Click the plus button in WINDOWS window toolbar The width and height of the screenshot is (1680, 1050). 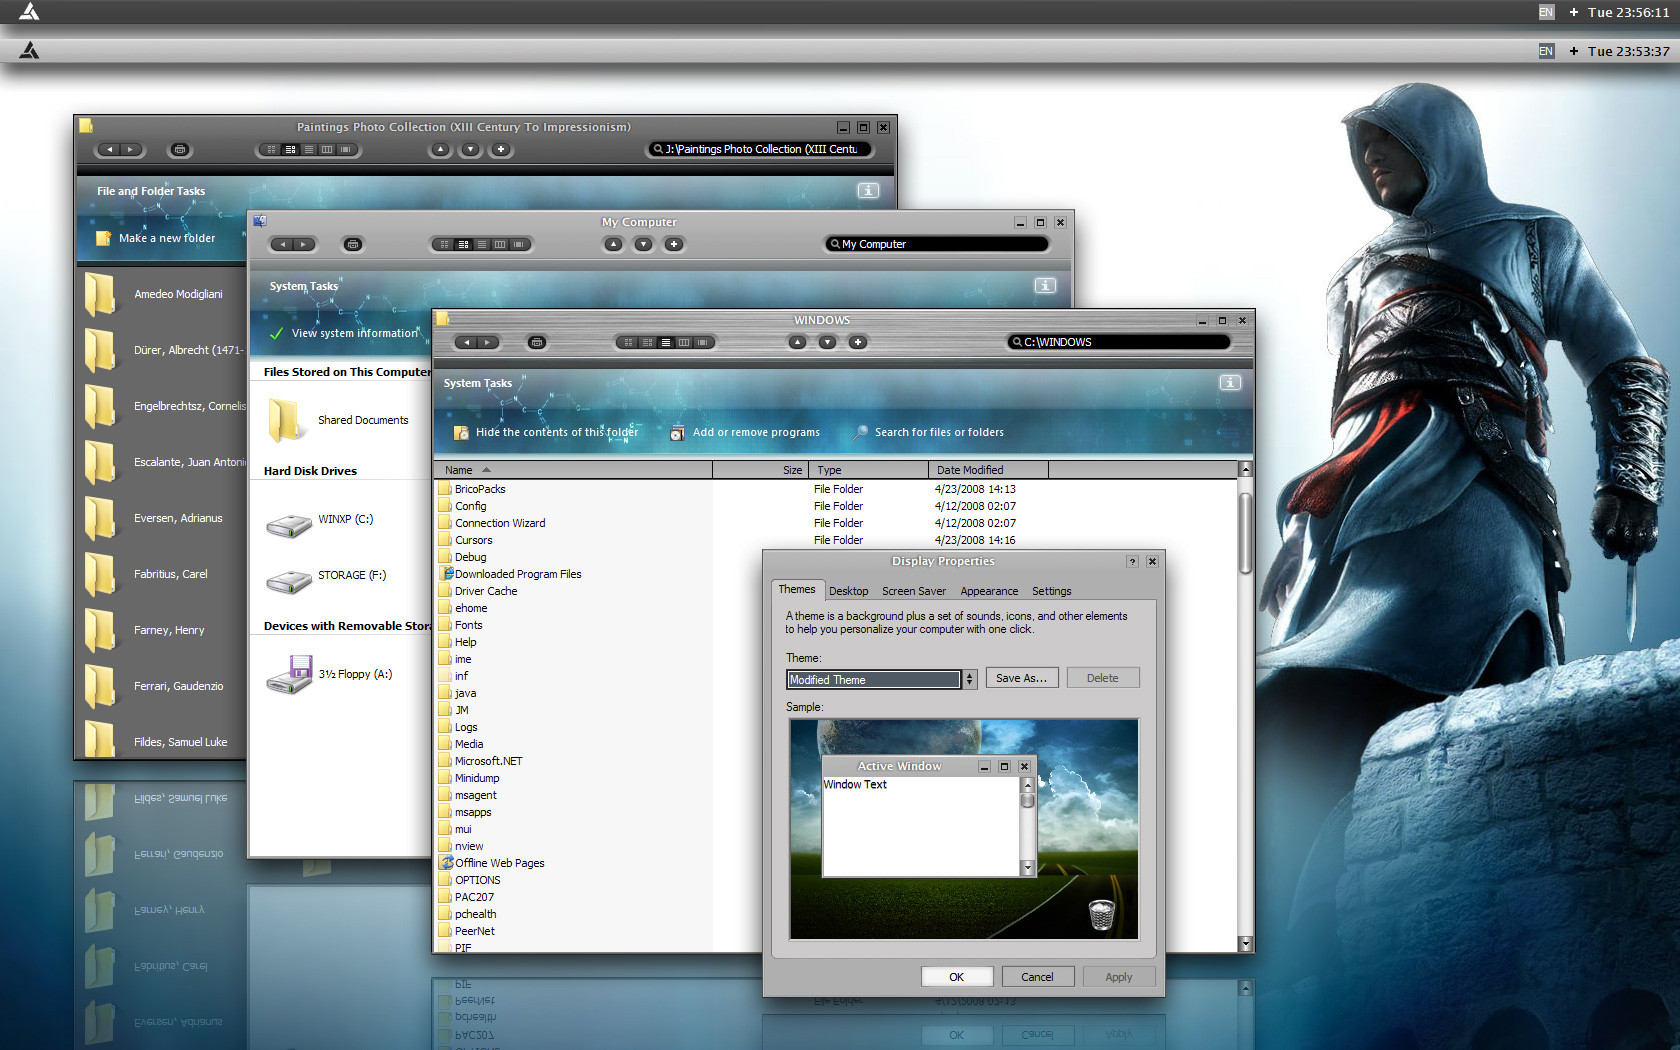click(x=857, y=342)
